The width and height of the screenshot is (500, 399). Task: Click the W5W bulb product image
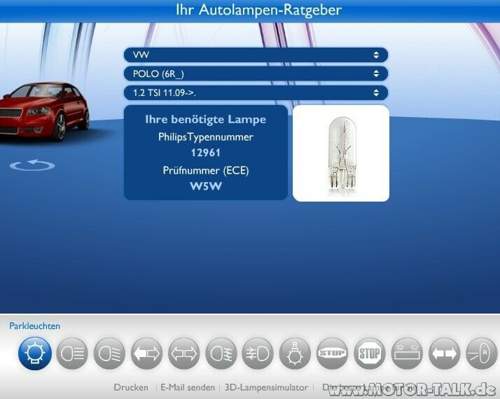click(x=341, y=153)
